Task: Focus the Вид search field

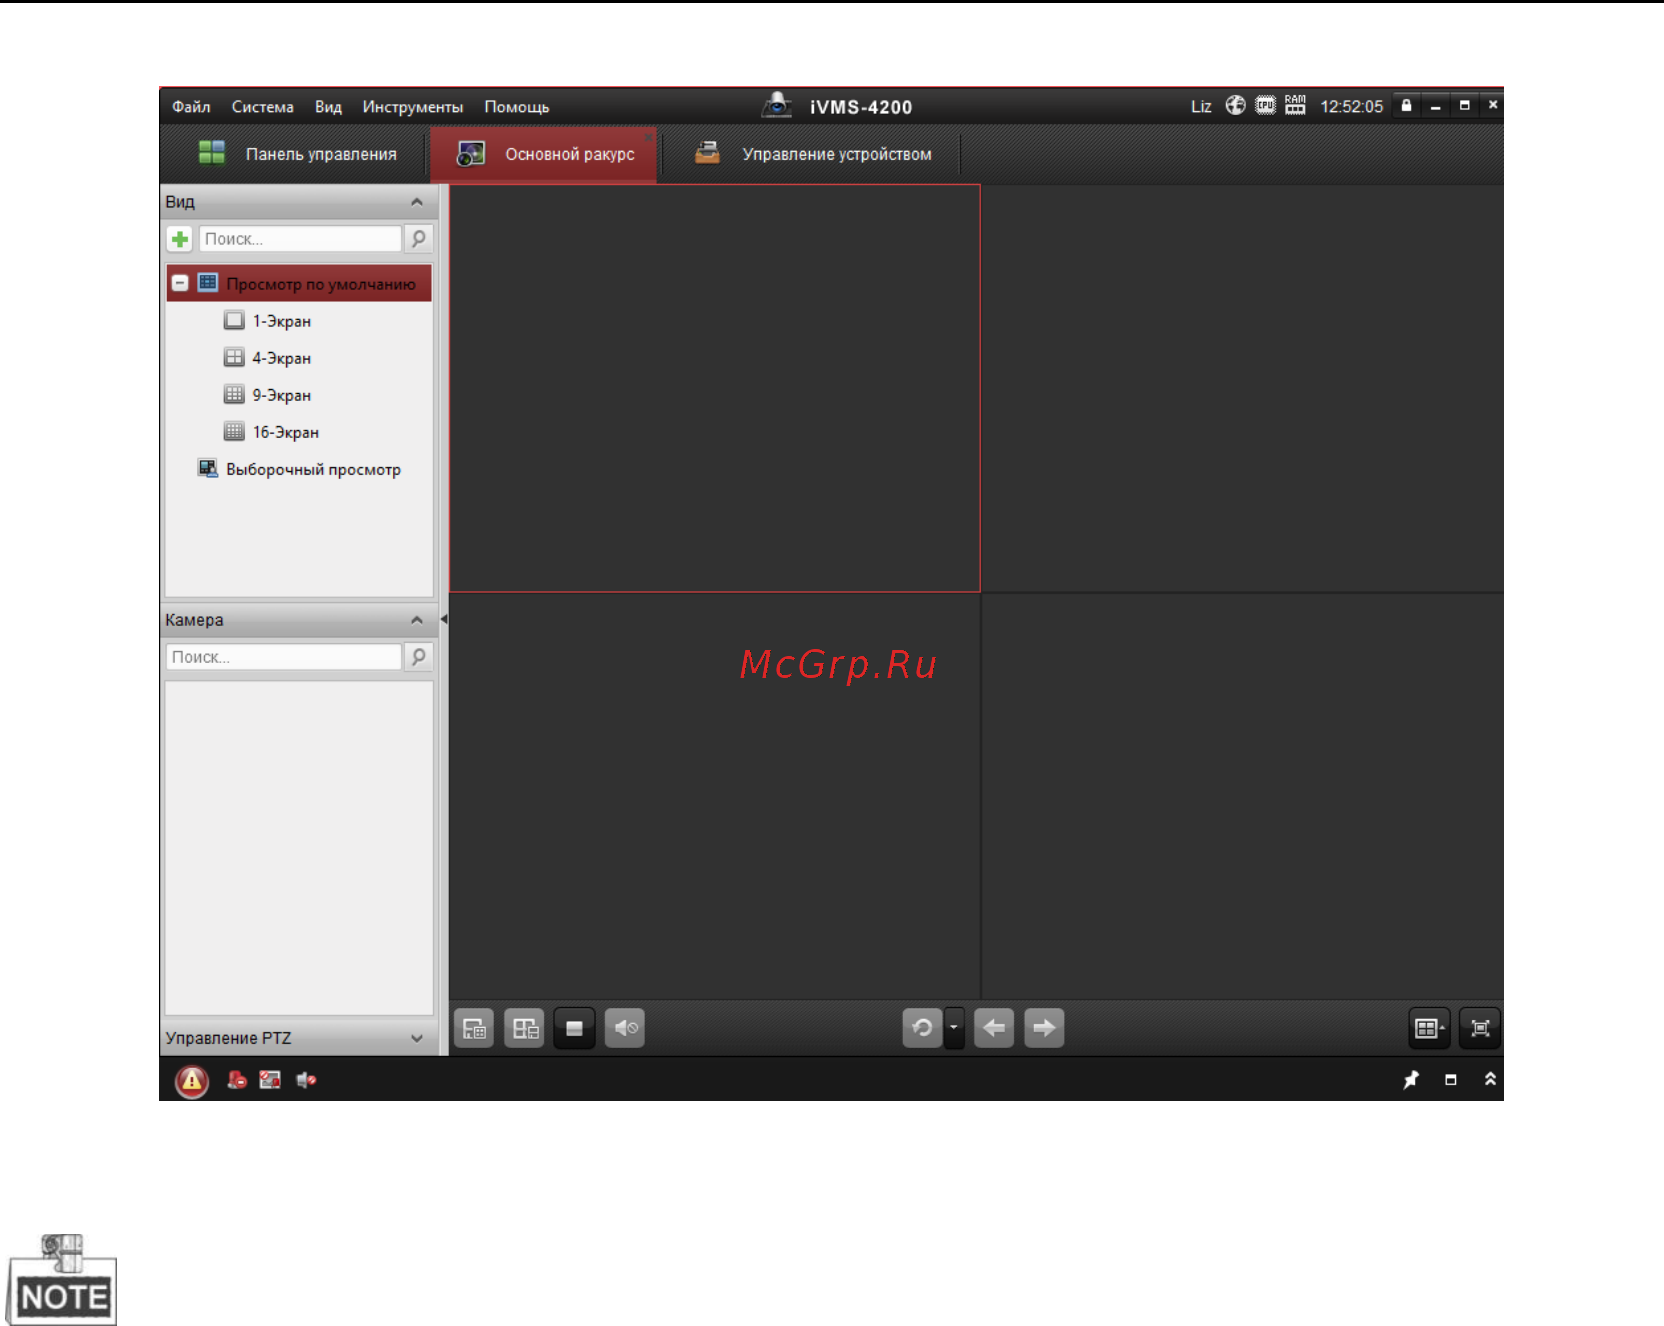Action: click(x=300, y=239)
